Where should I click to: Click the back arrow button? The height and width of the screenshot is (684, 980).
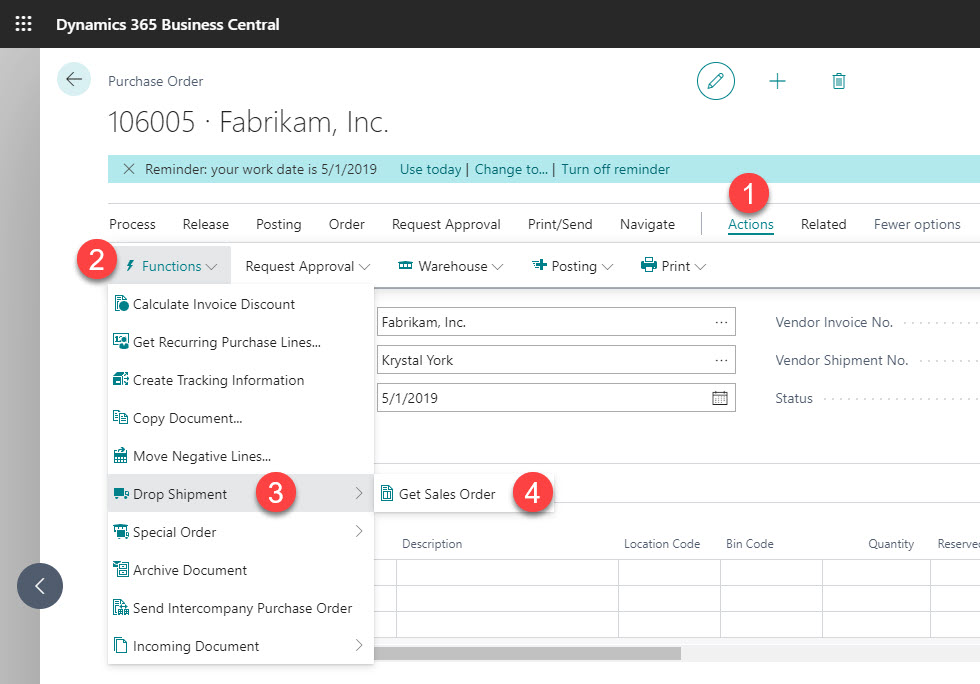pyautogui.click(x=74, y=79)
